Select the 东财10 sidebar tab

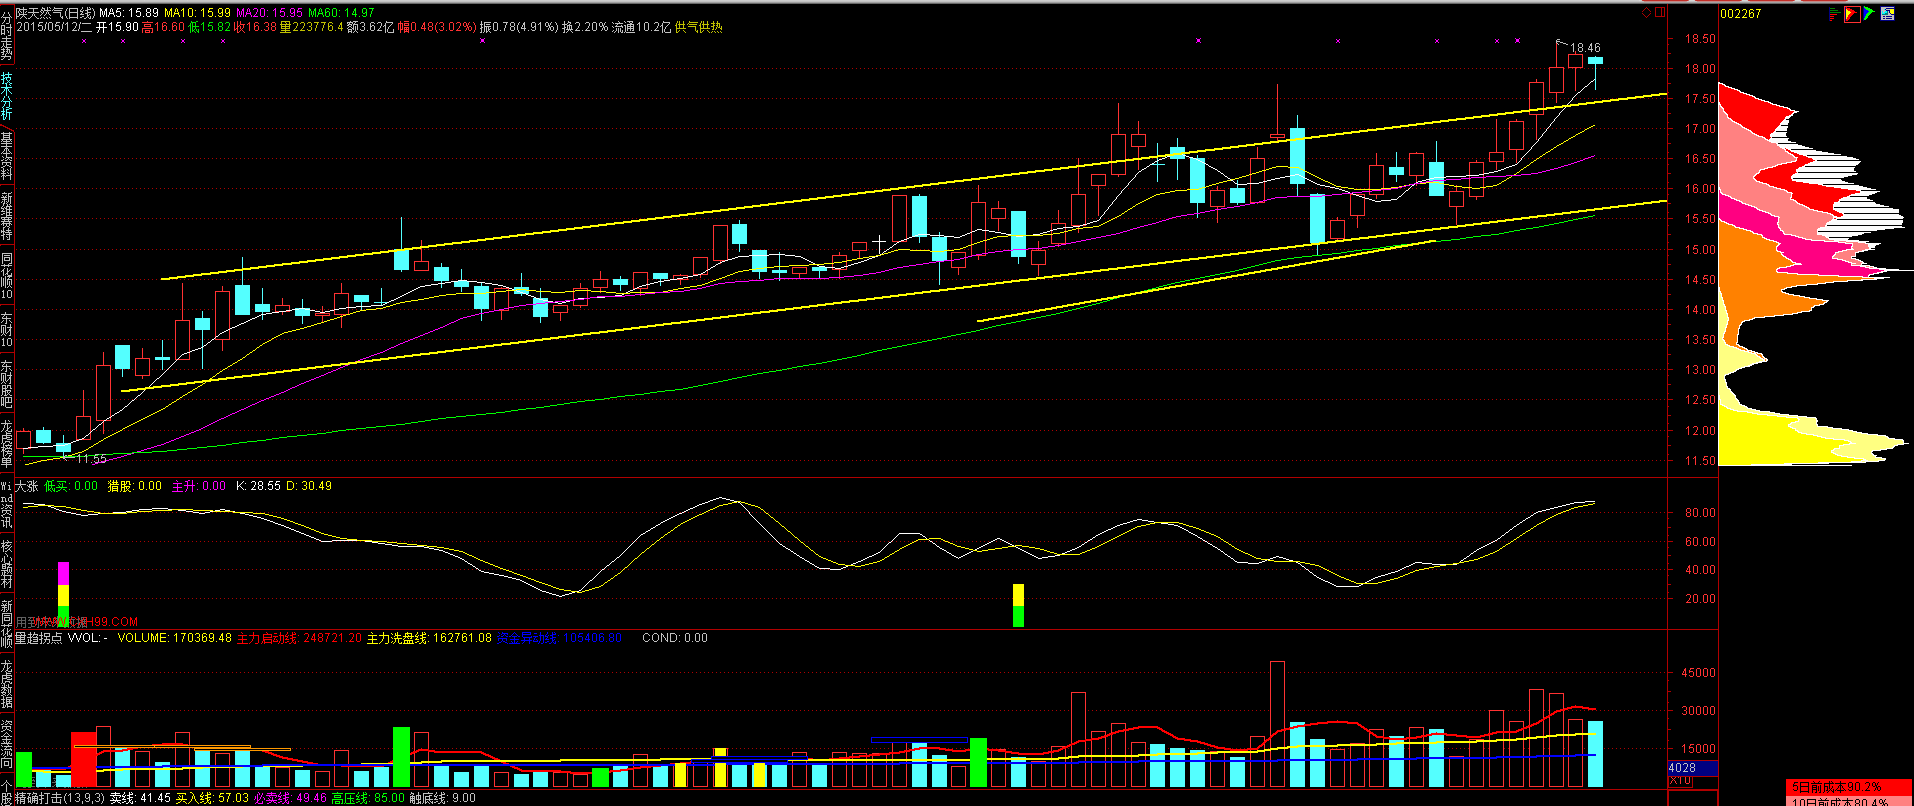click(x=7, y=329)
